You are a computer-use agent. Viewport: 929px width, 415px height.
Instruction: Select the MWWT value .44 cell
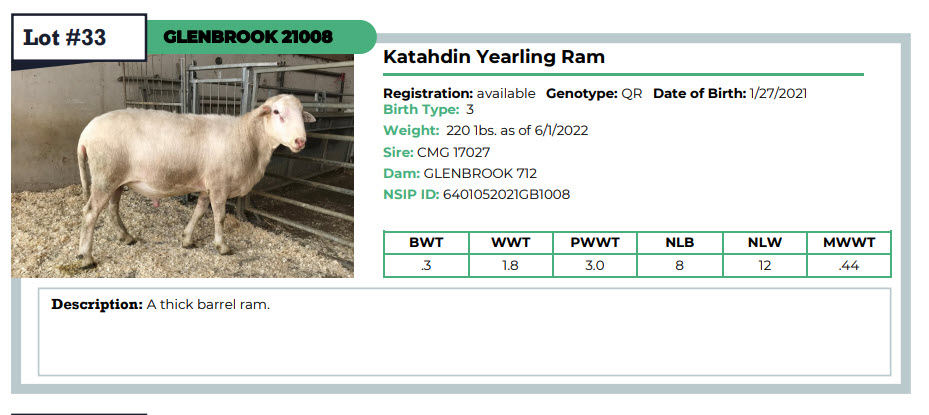click(849, 266)
